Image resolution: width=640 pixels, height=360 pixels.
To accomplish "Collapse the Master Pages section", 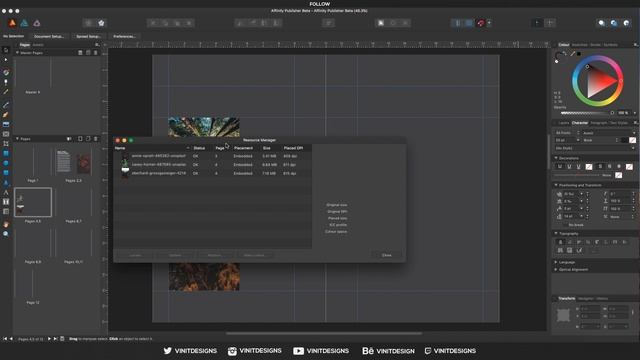I will click(x=17, y=53).
